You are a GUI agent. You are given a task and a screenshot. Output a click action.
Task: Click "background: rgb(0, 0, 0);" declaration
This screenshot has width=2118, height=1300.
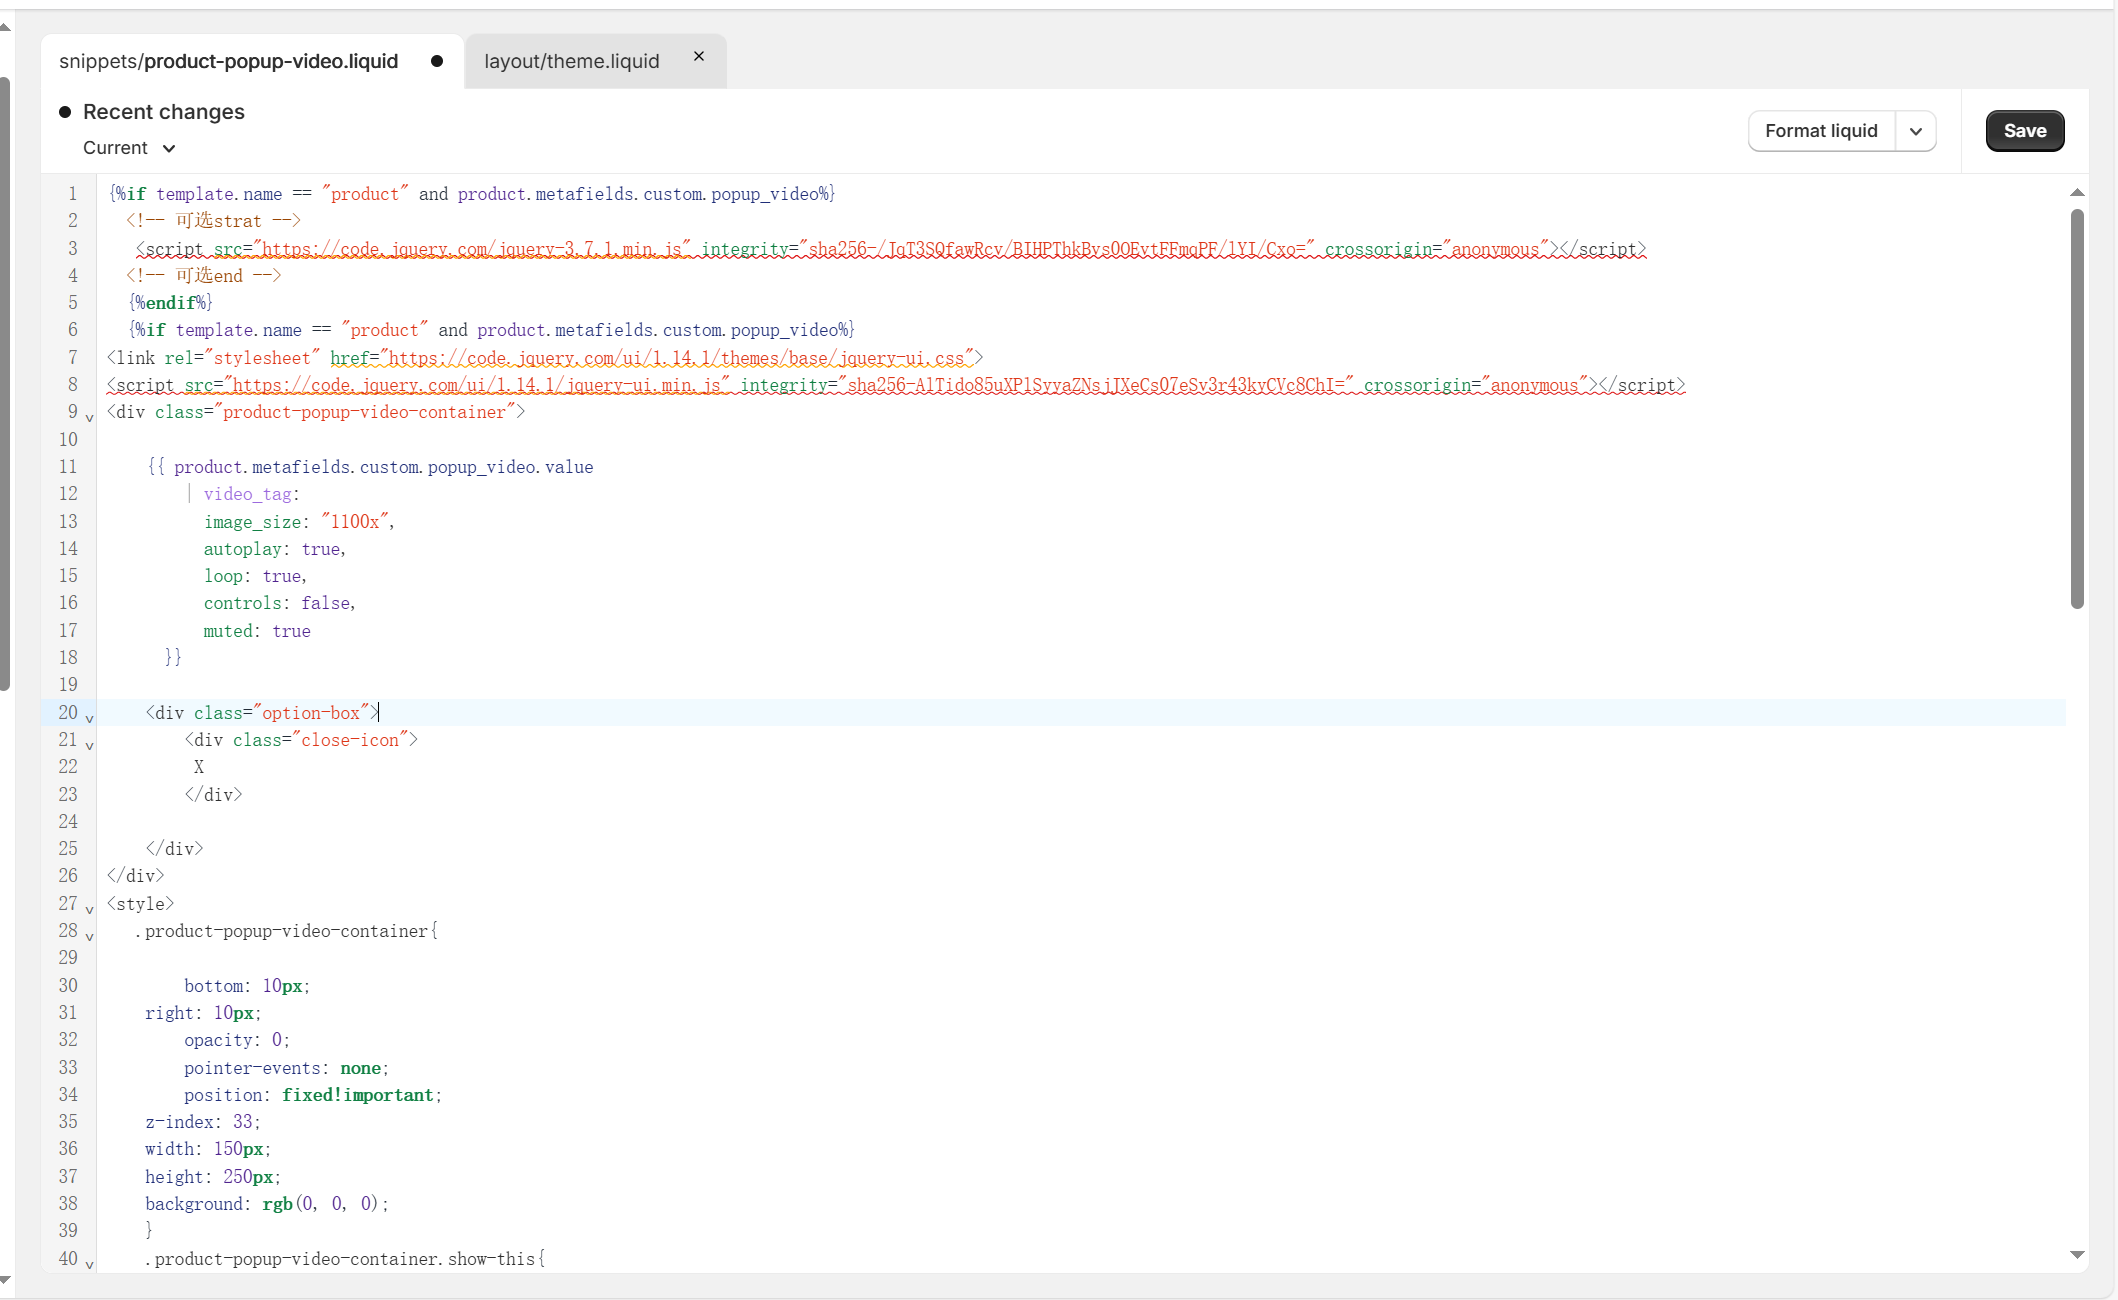coord(266,1204)
